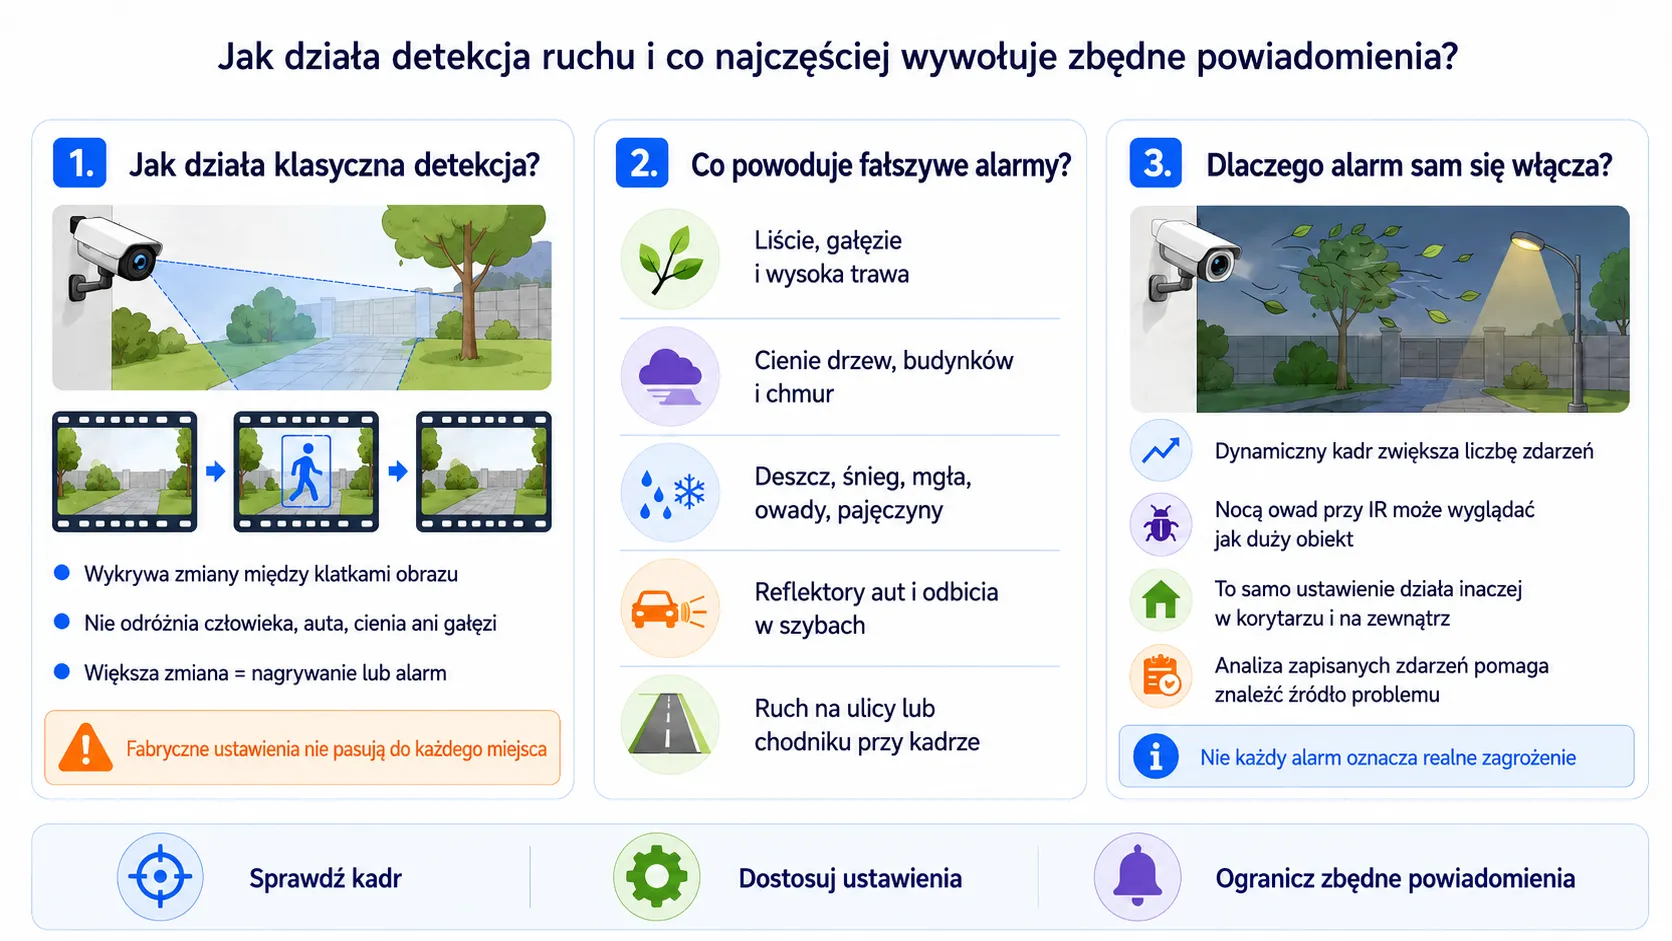Click text Nocą owad przy IR
This screenshot has height=941, width=1672.
pos(1374,524)
